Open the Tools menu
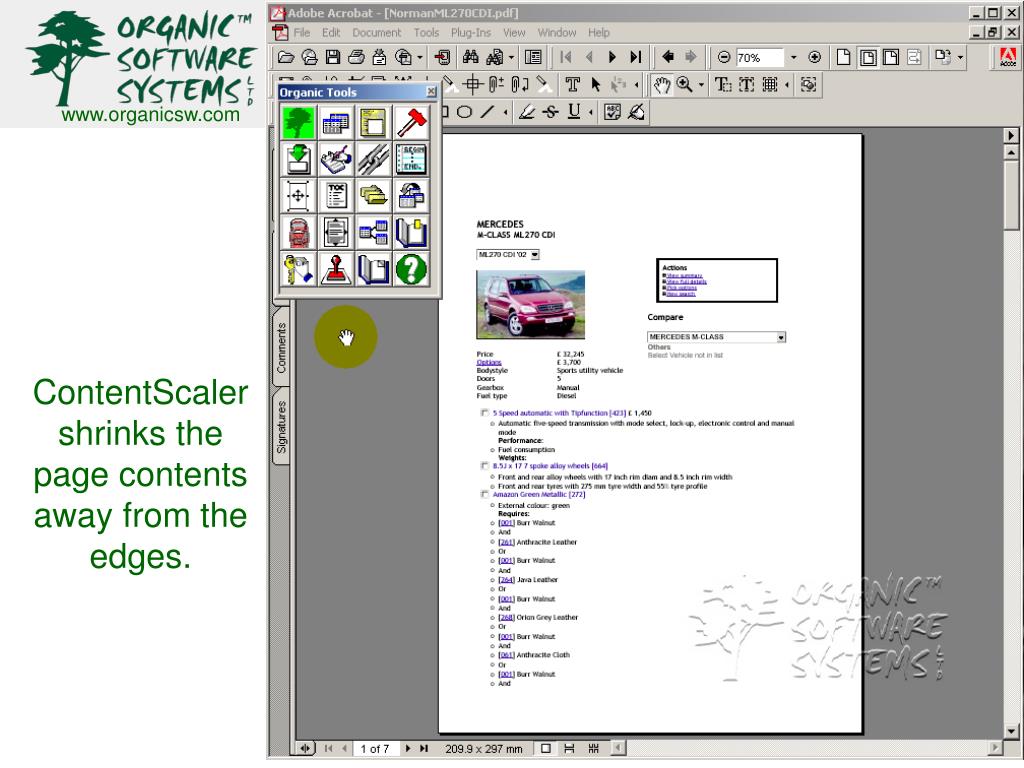Screen dimensions: 1024x768 click(x=426, y=32)
